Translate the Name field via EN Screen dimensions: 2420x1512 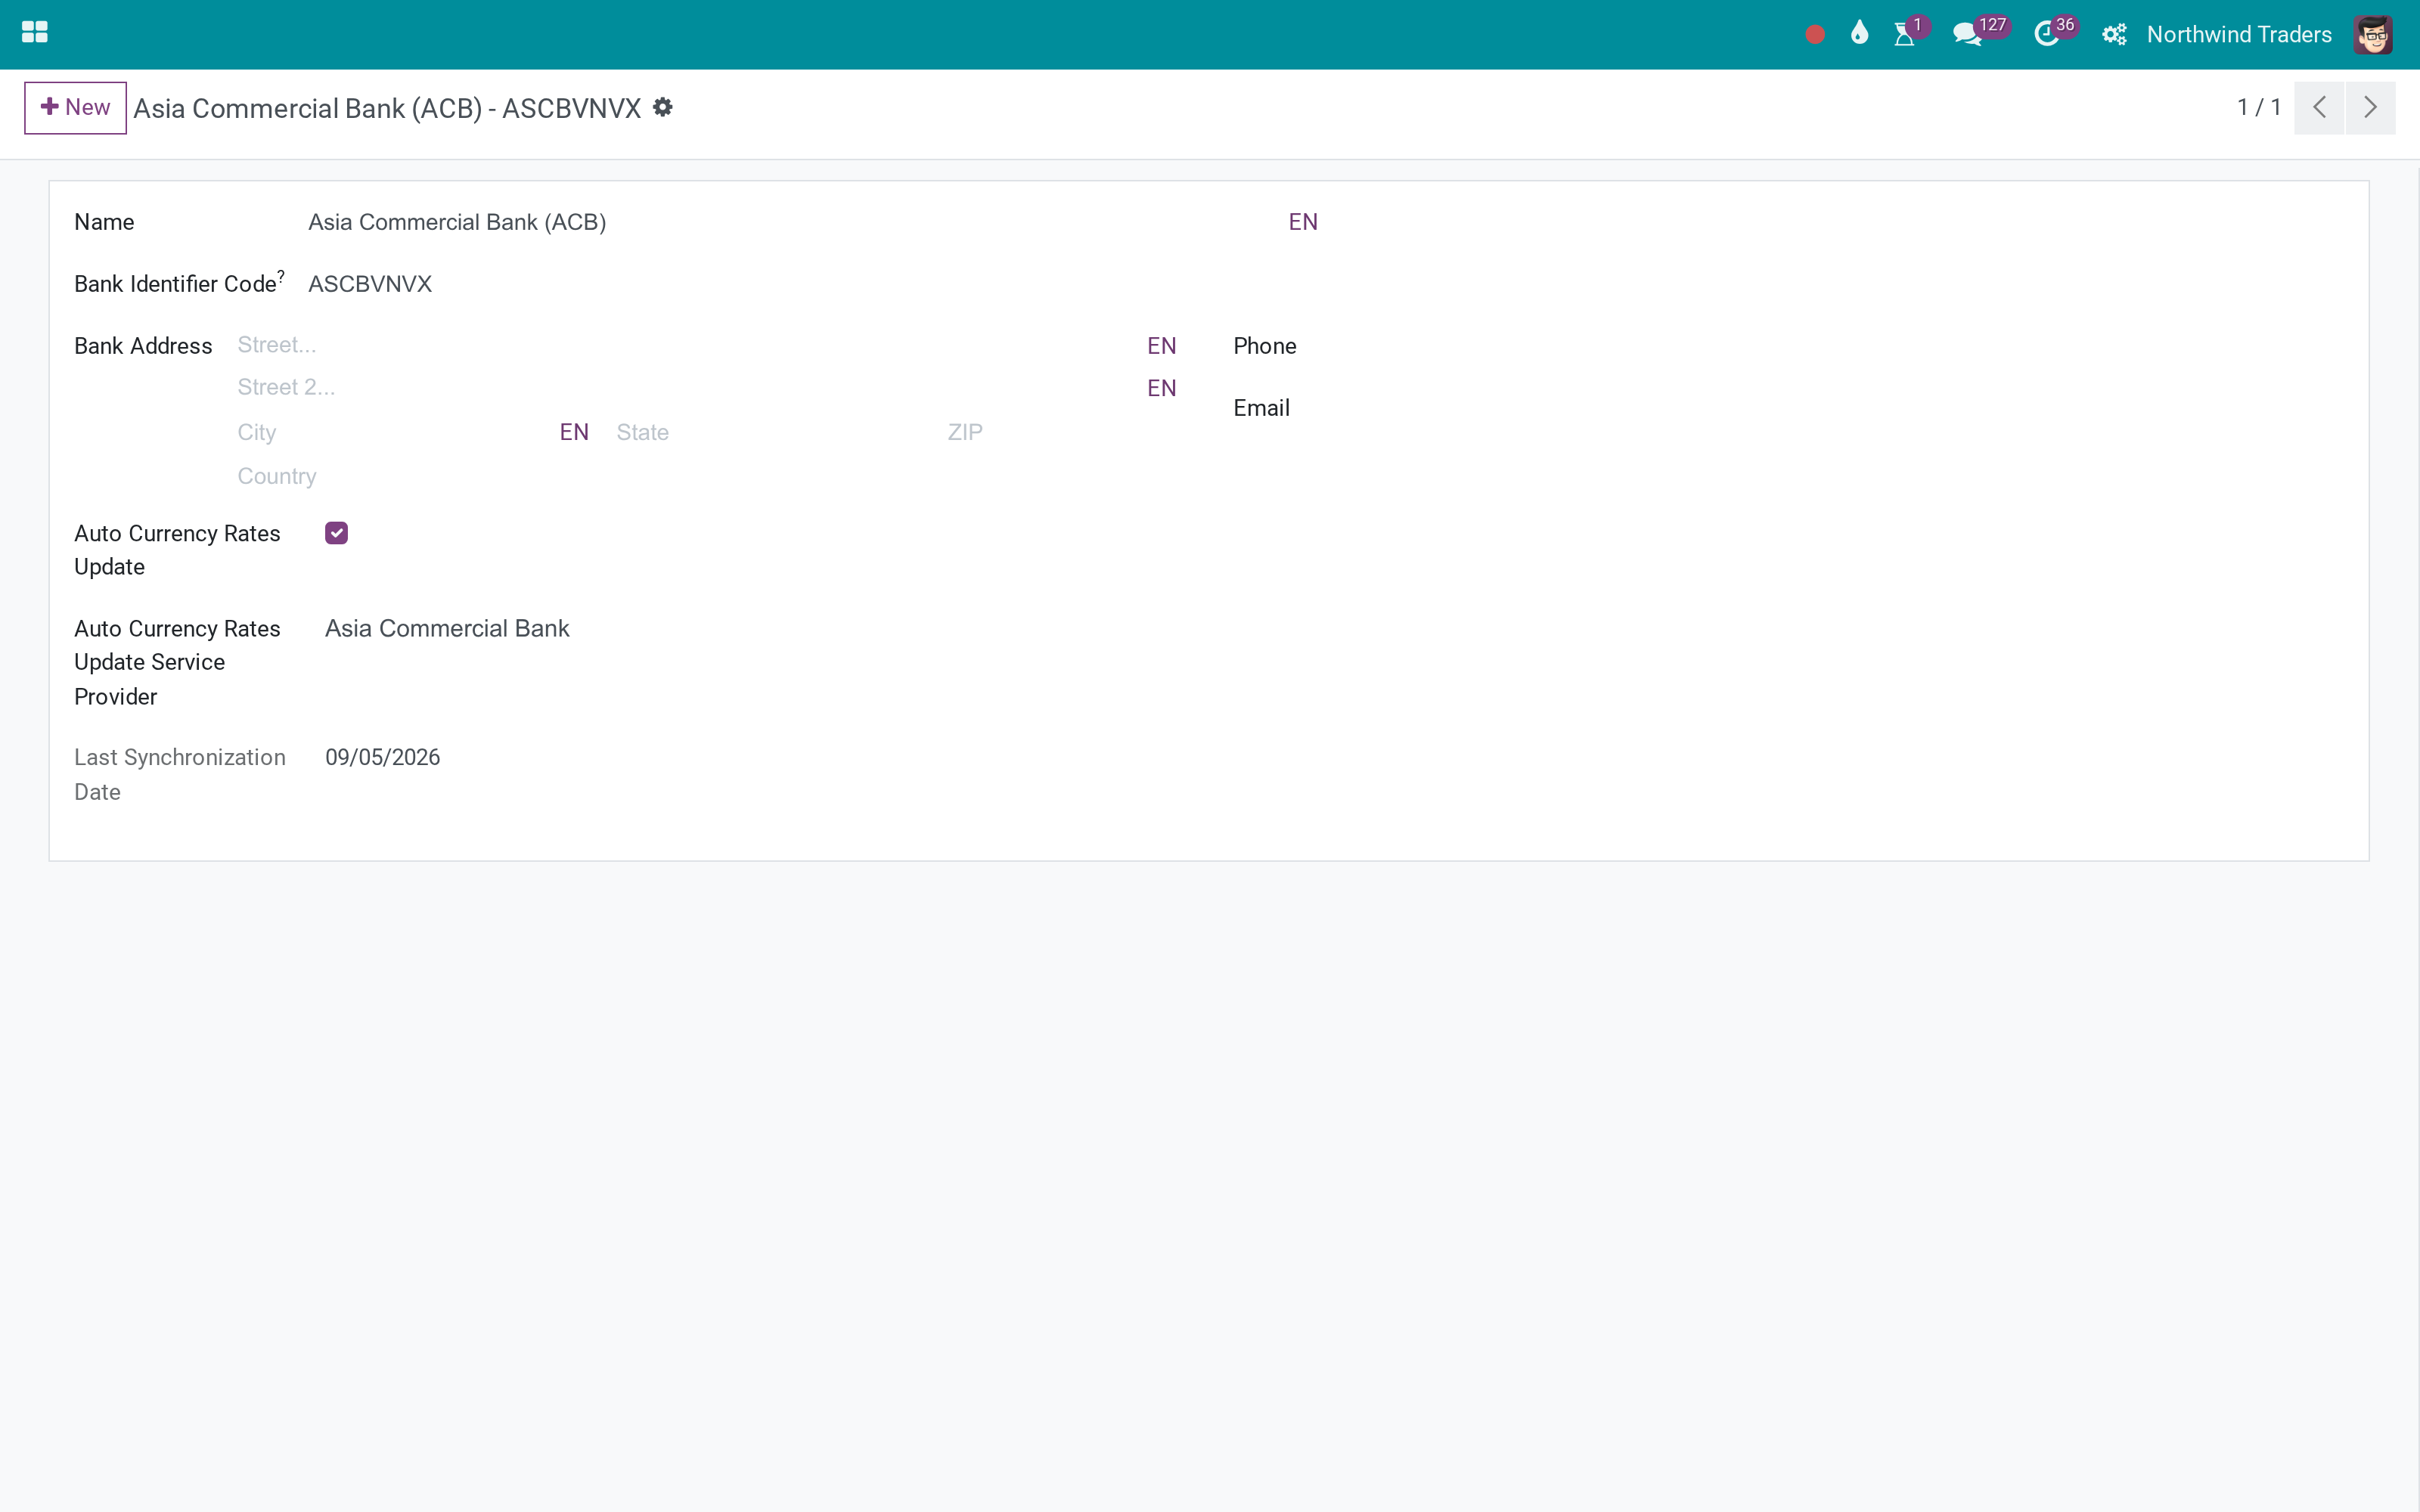1303,222
